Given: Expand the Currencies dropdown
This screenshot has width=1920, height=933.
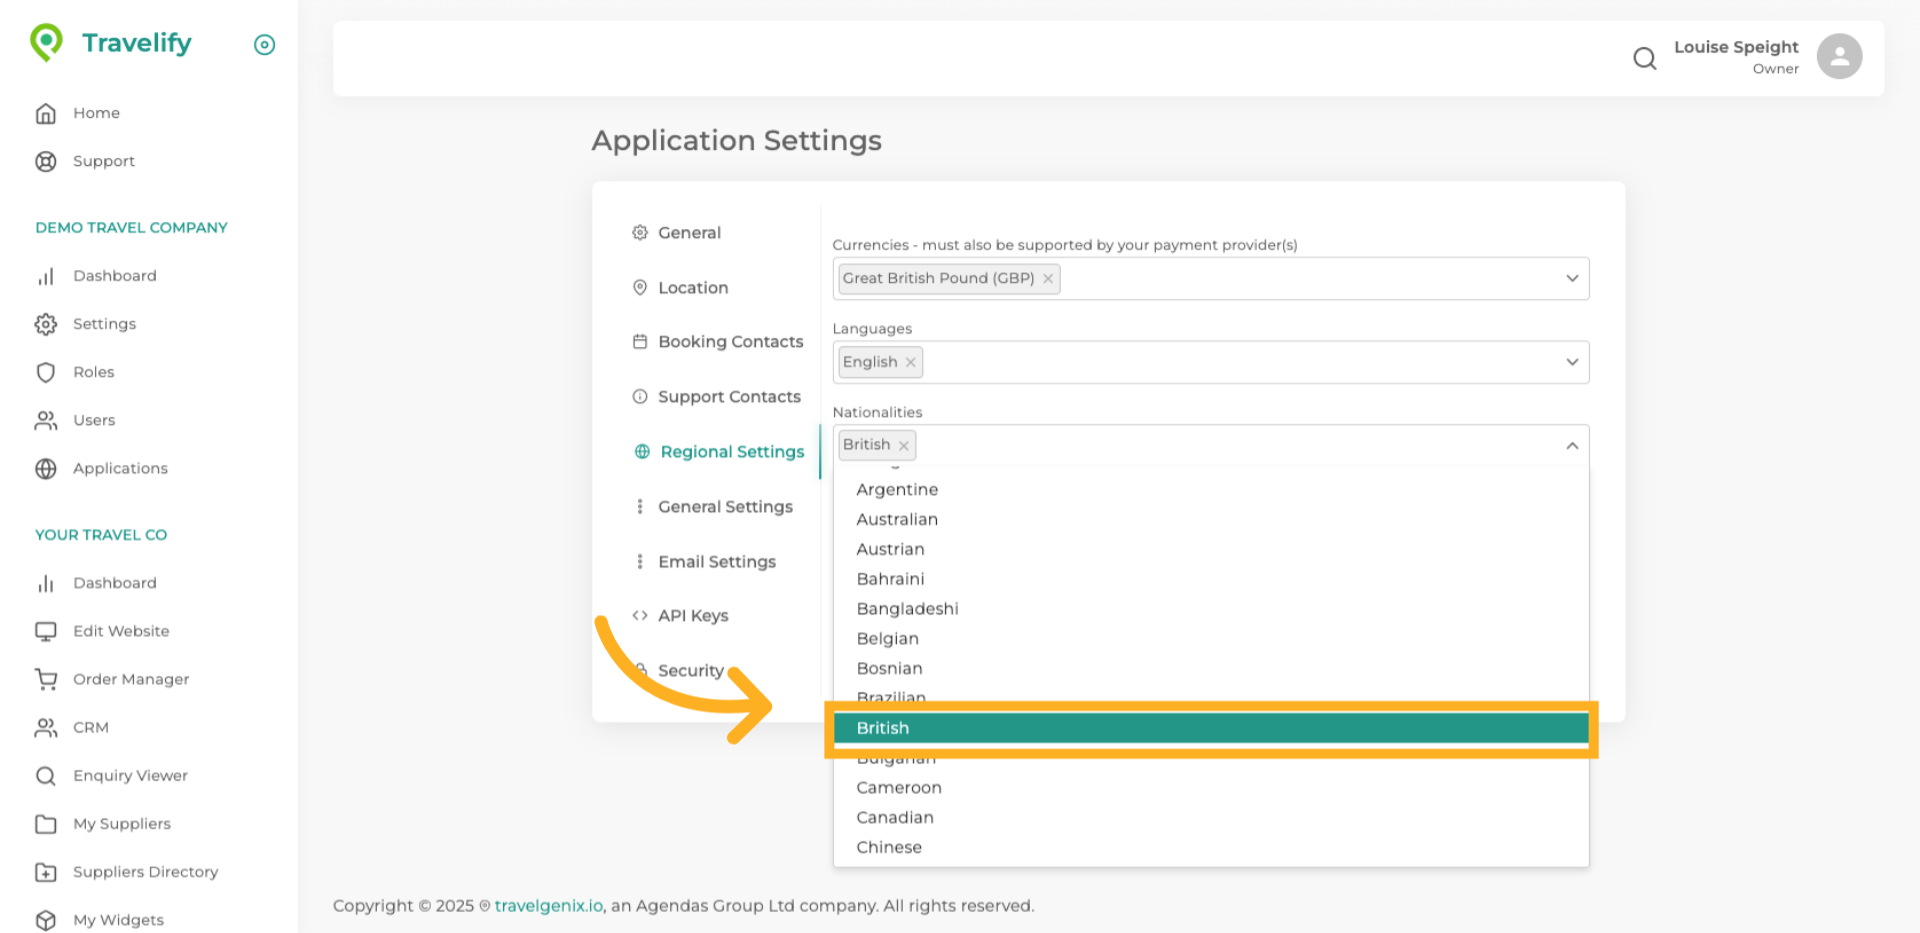Looking at the screenshot, I should (x=1571, y=278).
